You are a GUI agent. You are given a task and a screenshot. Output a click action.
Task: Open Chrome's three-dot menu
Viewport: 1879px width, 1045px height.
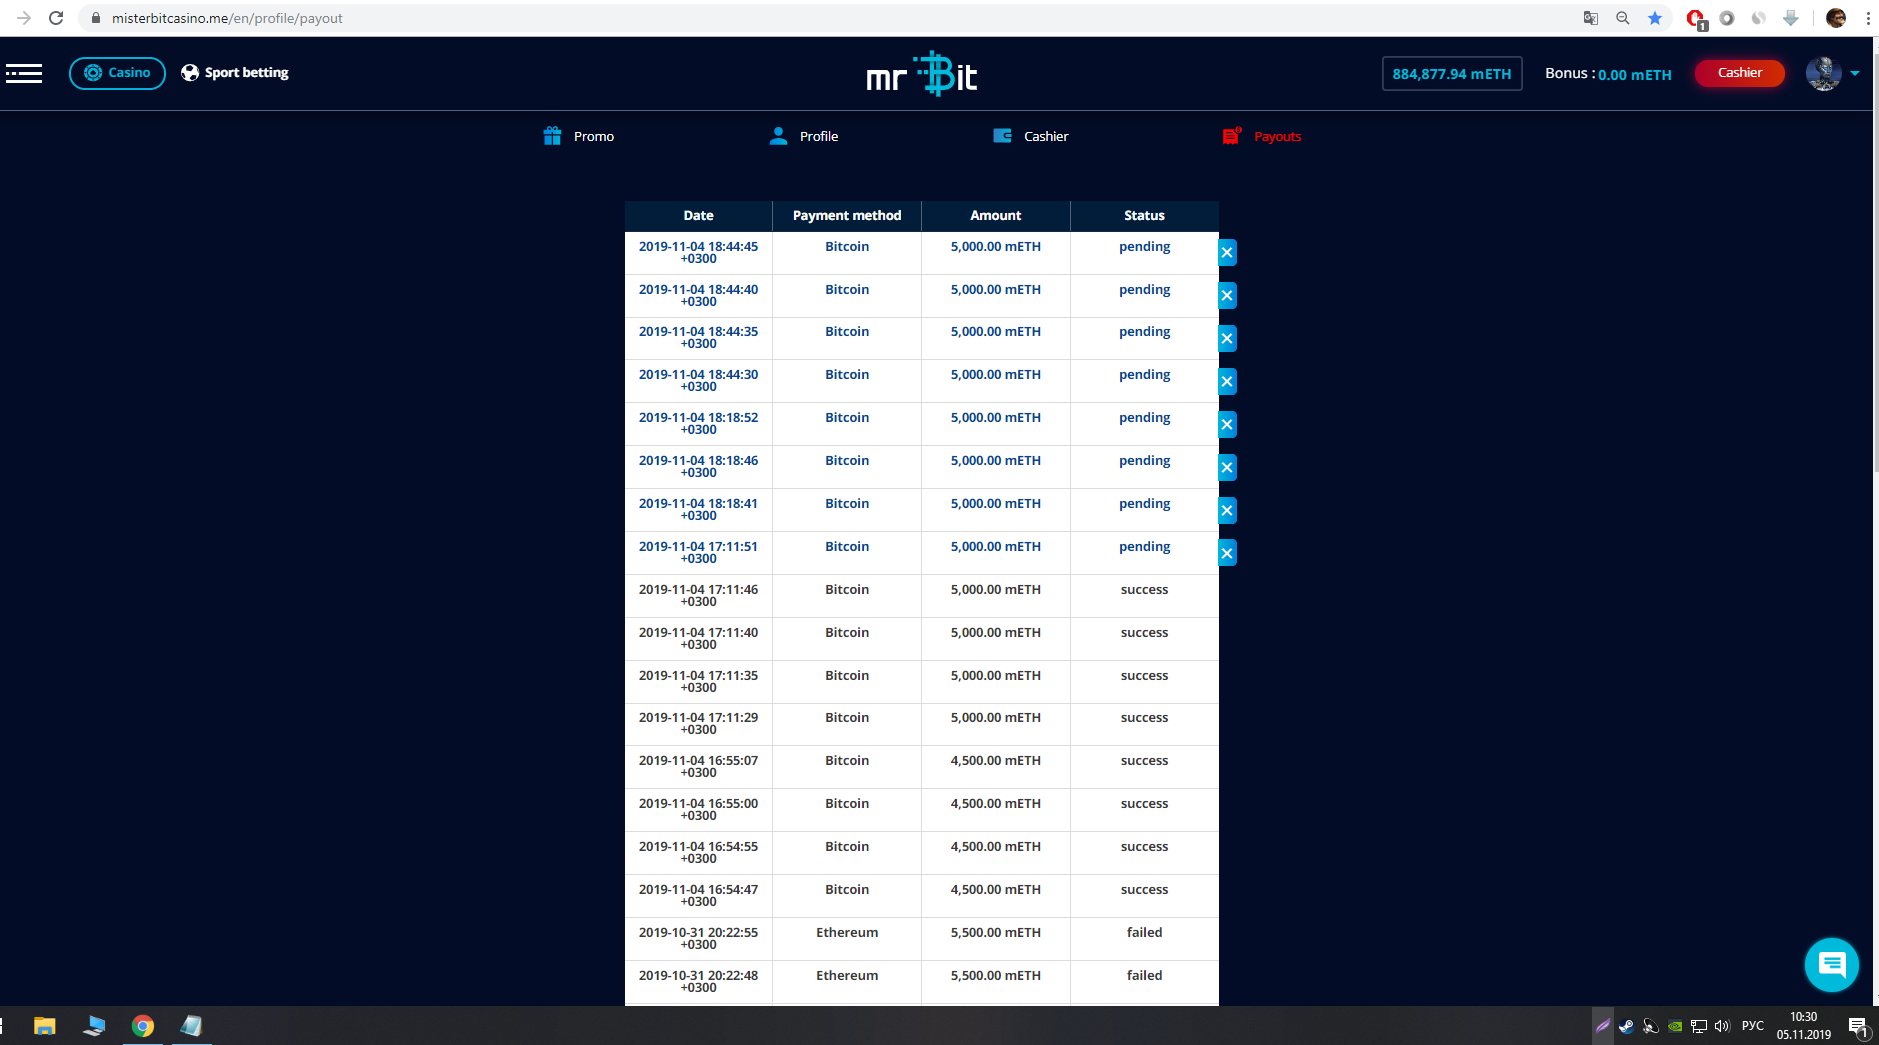(x=1867, y=18)
